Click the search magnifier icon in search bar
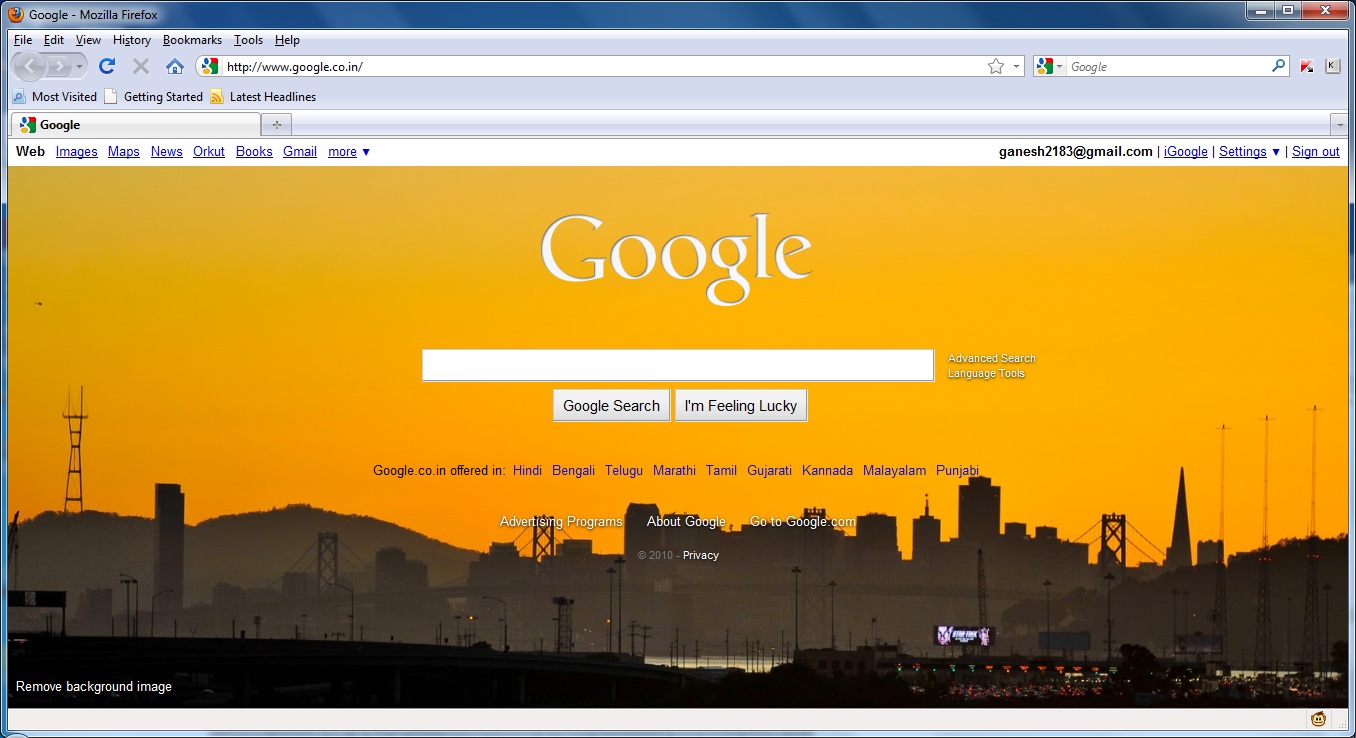Image resolution: width=1356 pixels, height=738 pixels. 1279,66
